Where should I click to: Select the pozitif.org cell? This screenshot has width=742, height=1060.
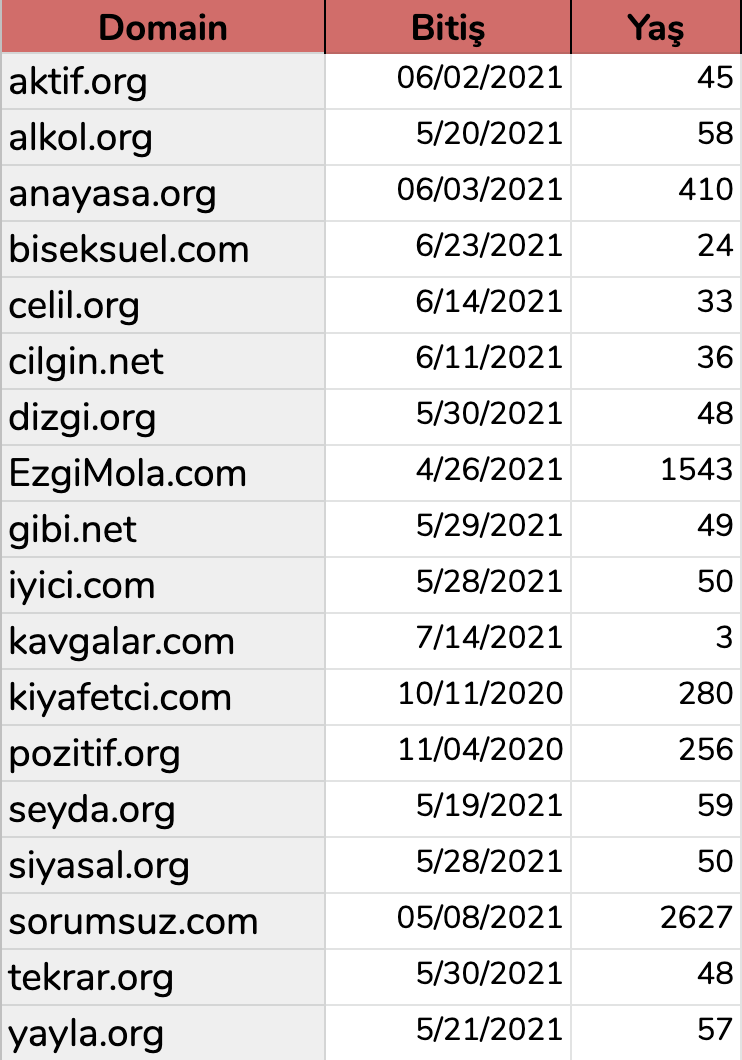tap(163, 753)
